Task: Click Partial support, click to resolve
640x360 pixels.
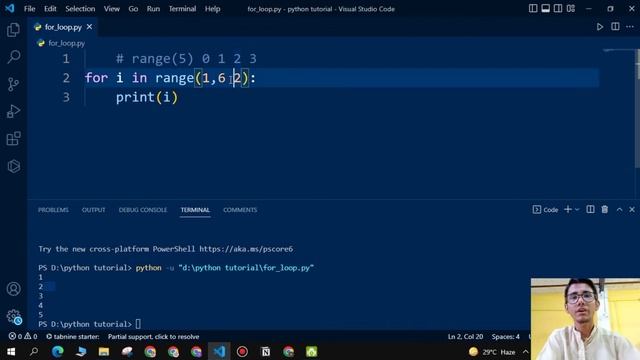Action: coord(153,337)
